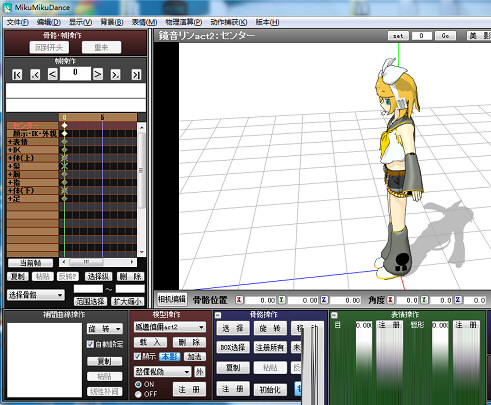Jump to first frame using |< button

point(17,75)
